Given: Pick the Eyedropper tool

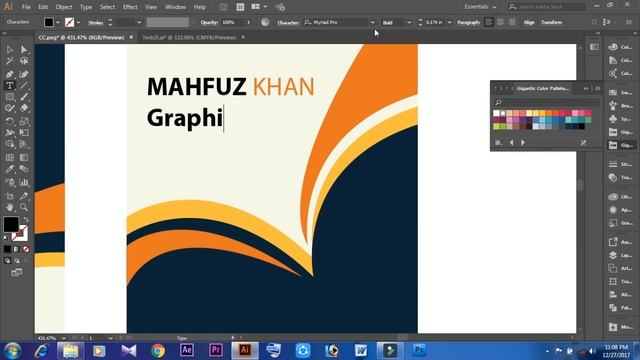Looking at the screenshot, I should point(9,169).
